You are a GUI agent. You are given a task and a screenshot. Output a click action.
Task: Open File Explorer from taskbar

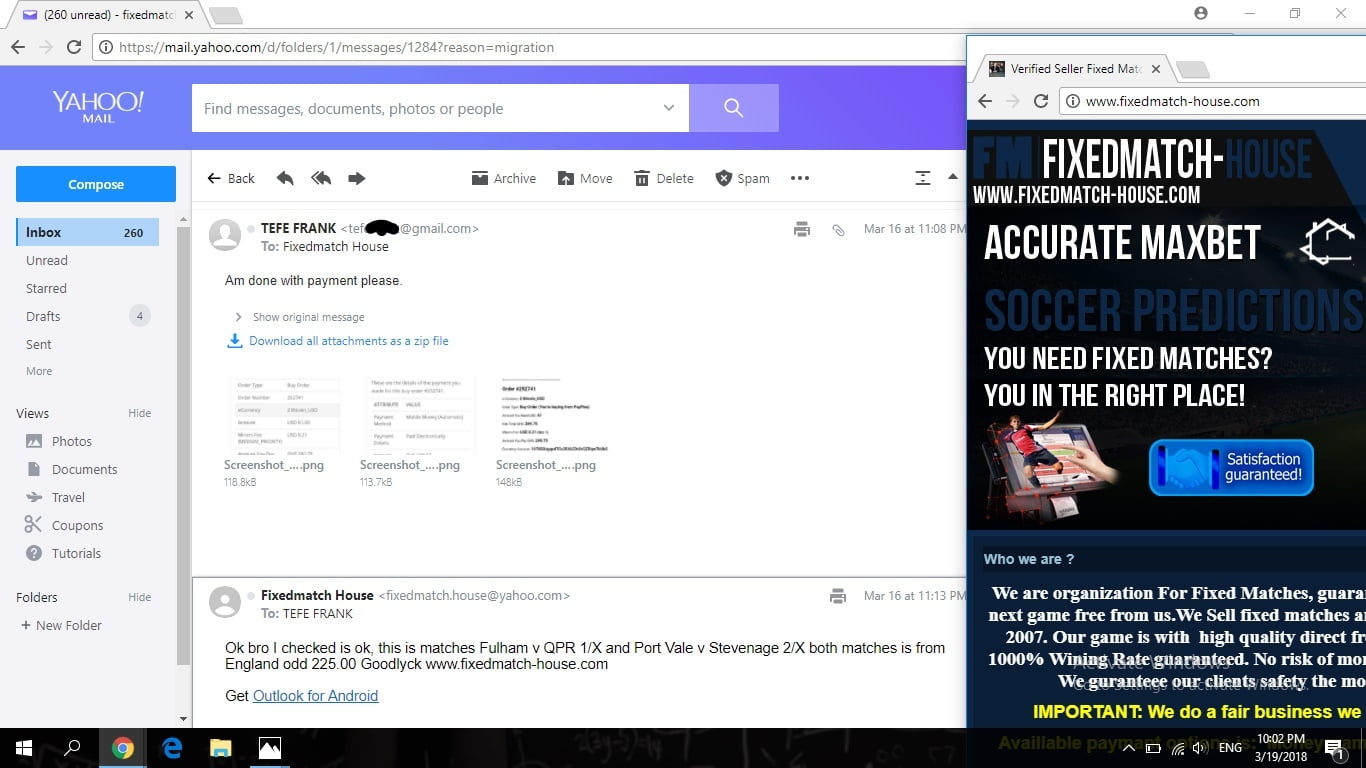[x=220, y=748]
